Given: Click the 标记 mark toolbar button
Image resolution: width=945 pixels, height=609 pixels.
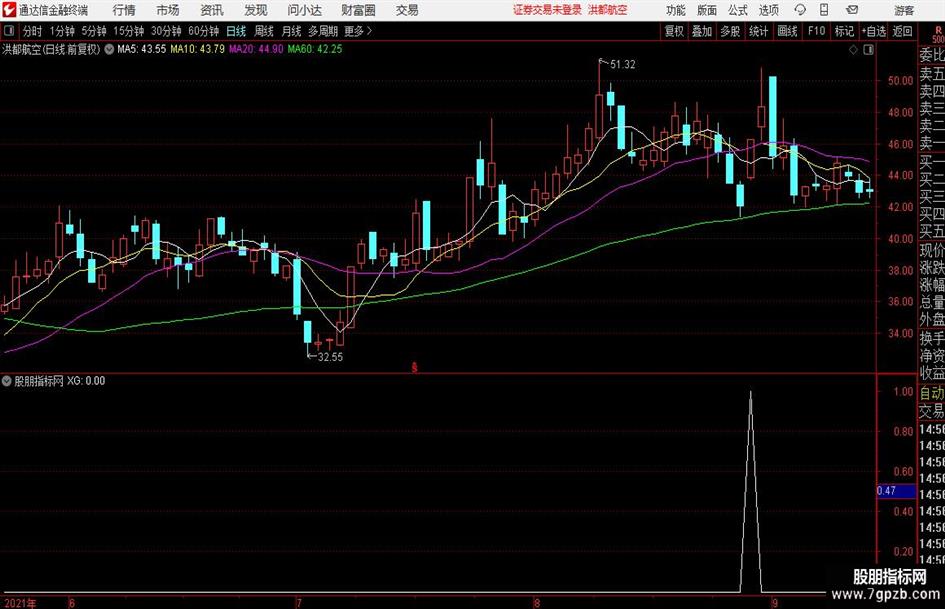Looking at the screenshot, I should point(844,31).
